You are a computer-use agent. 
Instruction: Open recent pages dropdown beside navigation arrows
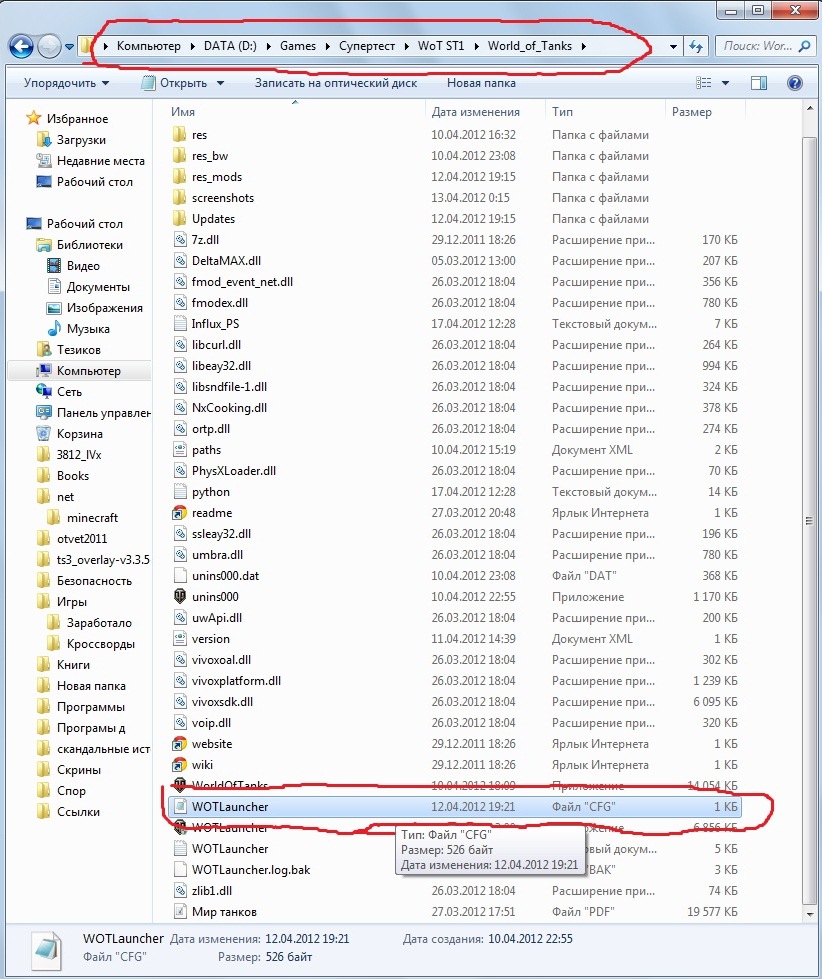(x=69, y=47)
